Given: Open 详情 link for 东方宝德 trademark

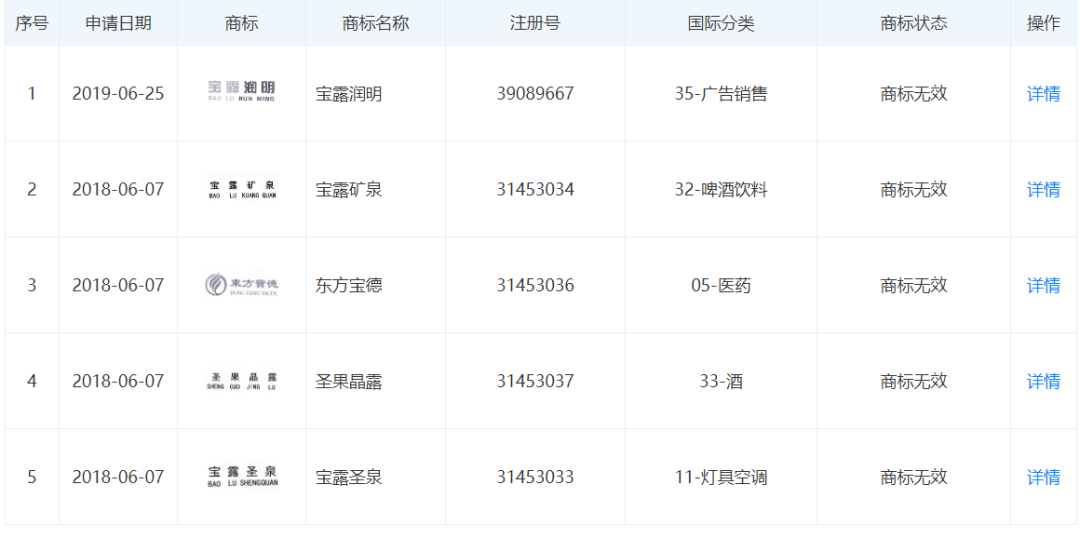Looking at the screenshot, I should pos(1043,286).
